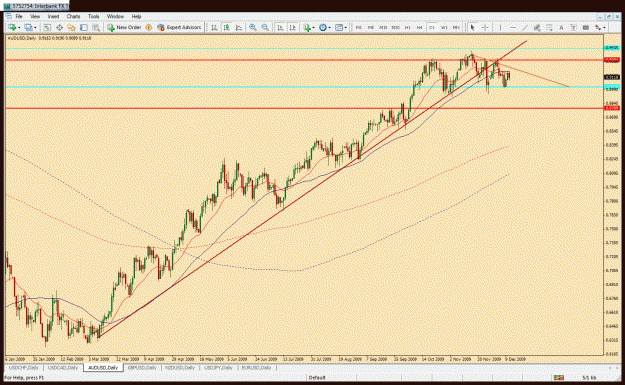
Task: Expand the Arrows objects dropdown arrow
Action: [x=605, y=28]
